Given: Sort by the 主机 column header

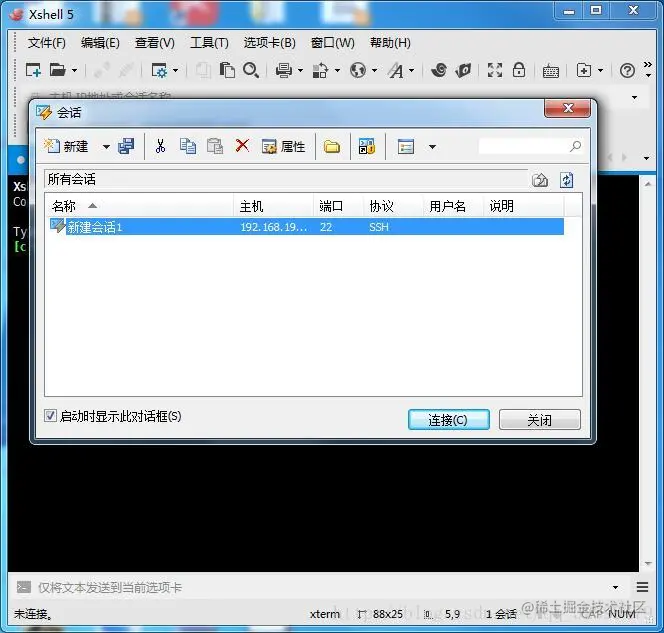Looking at the screenshot, I should click(273, 206).
